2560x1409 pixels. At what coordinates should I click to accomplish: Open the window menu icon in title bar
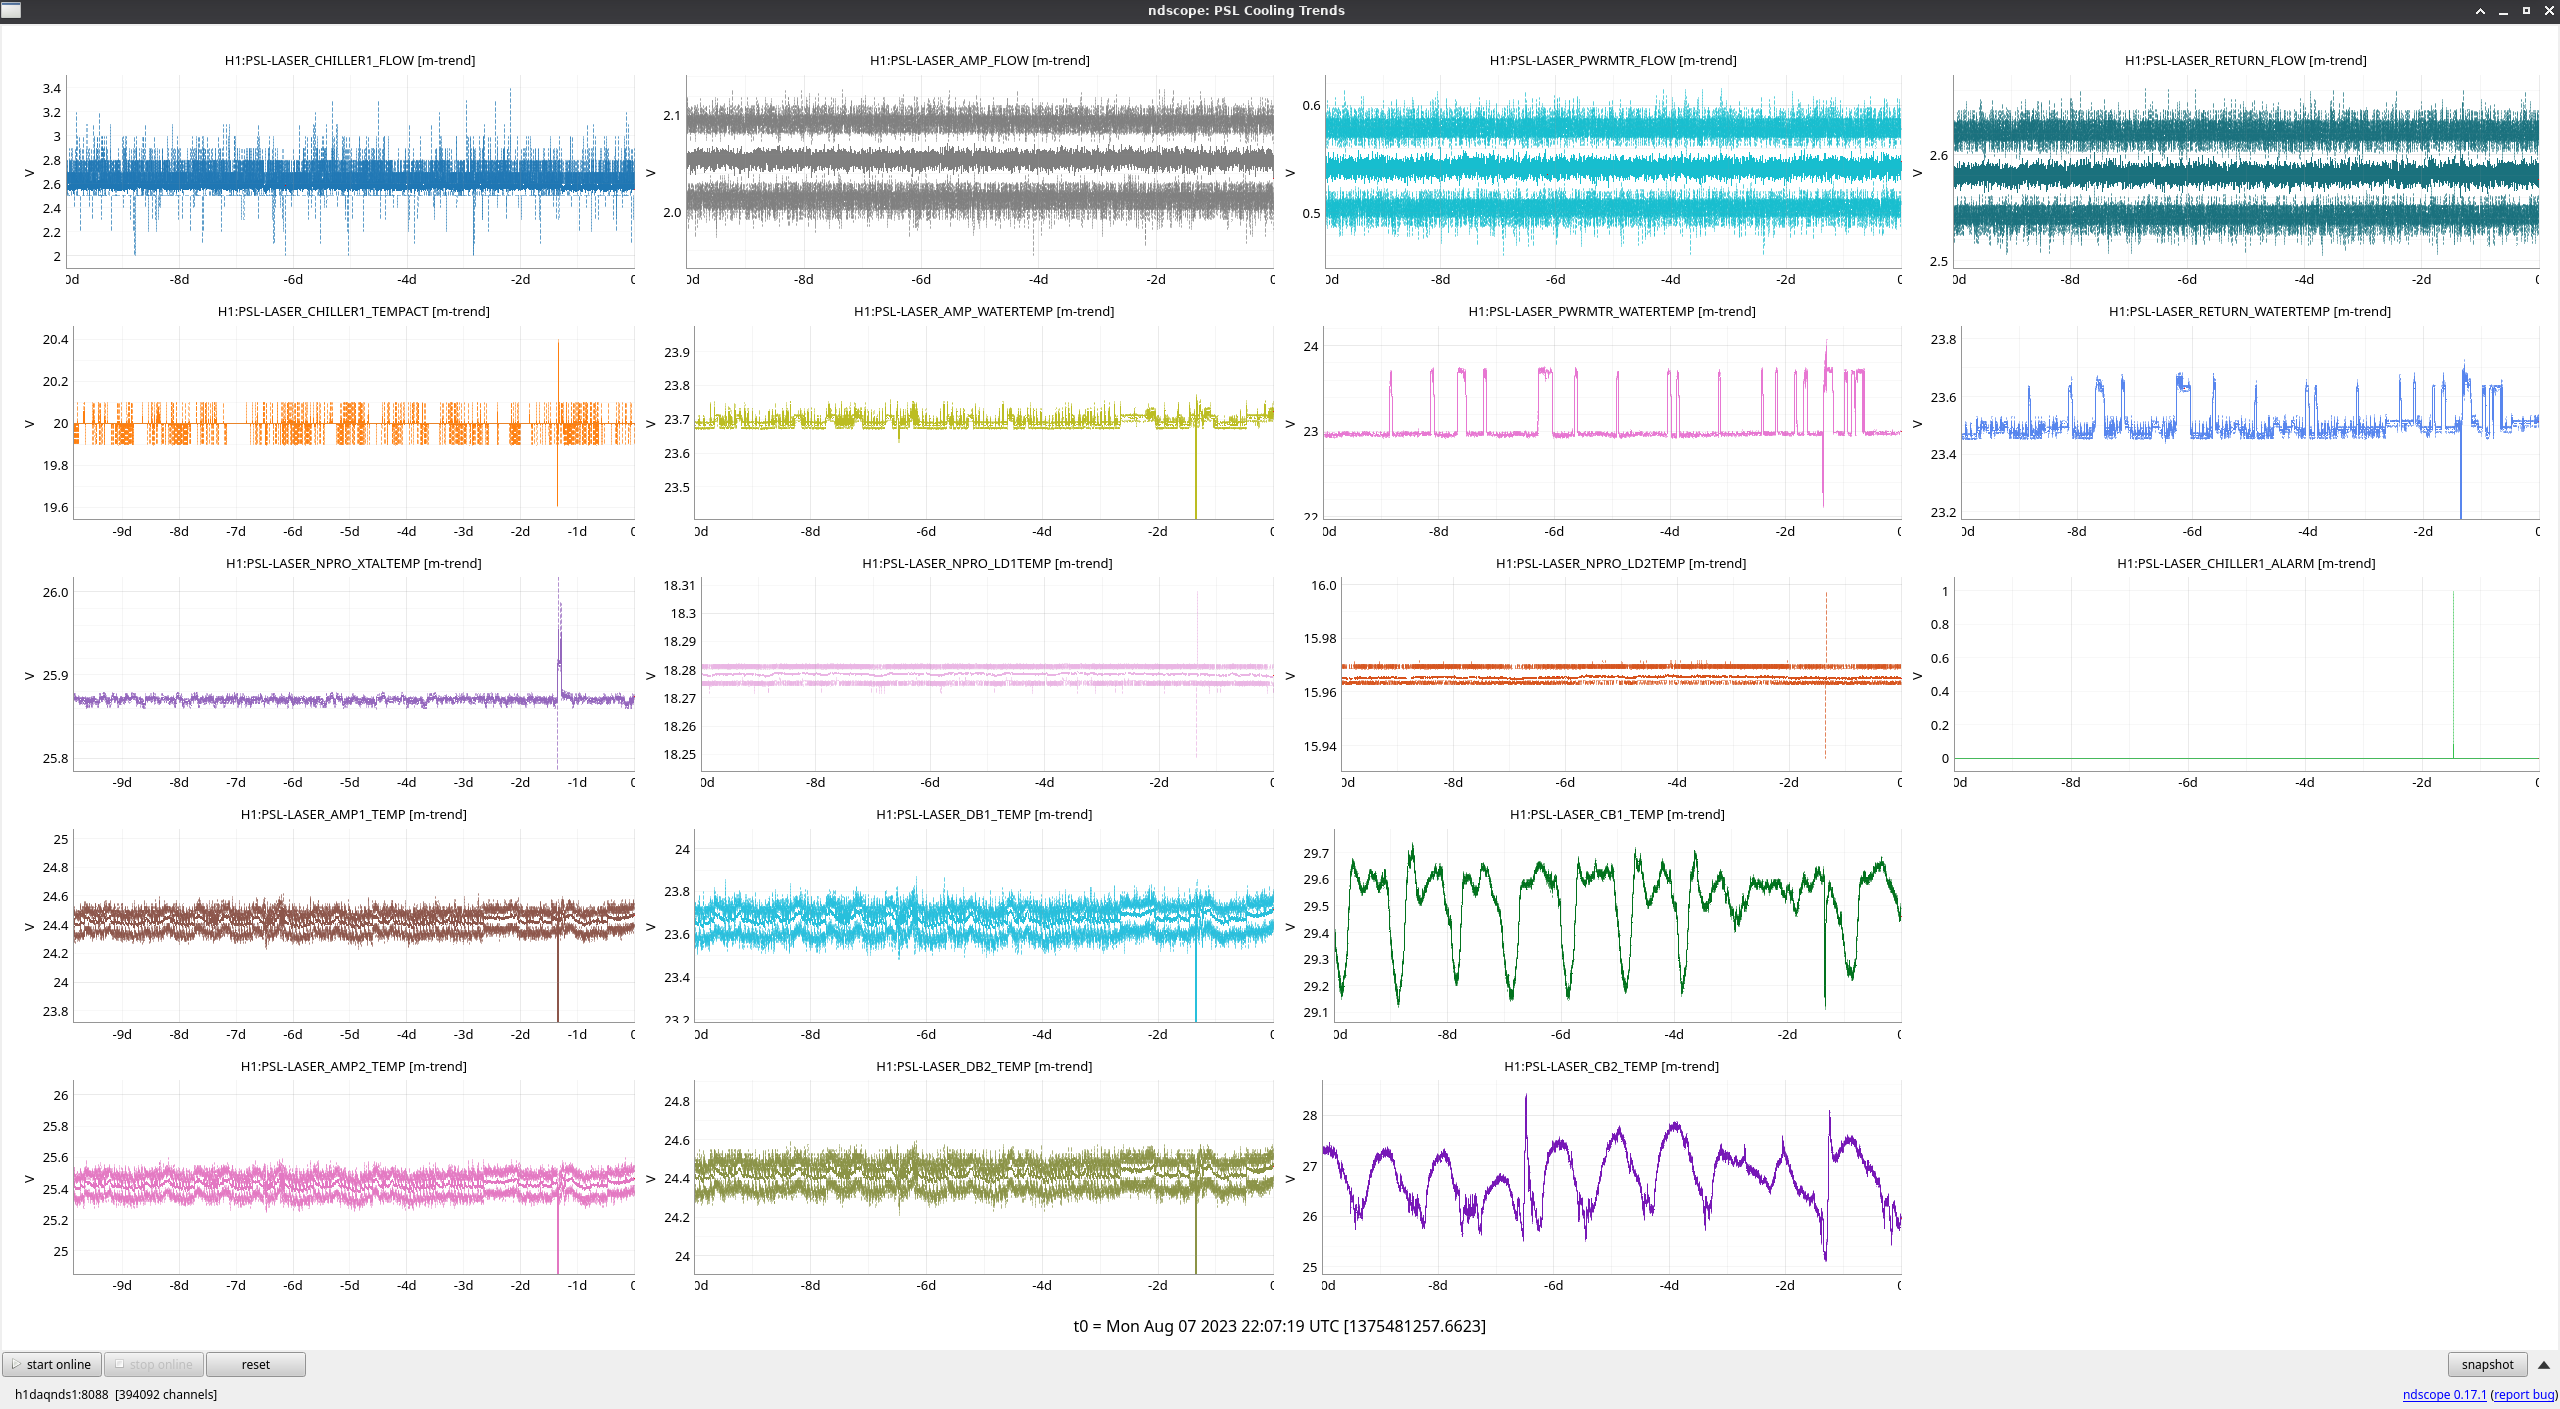pyautogui.click(x=11, y=10)
